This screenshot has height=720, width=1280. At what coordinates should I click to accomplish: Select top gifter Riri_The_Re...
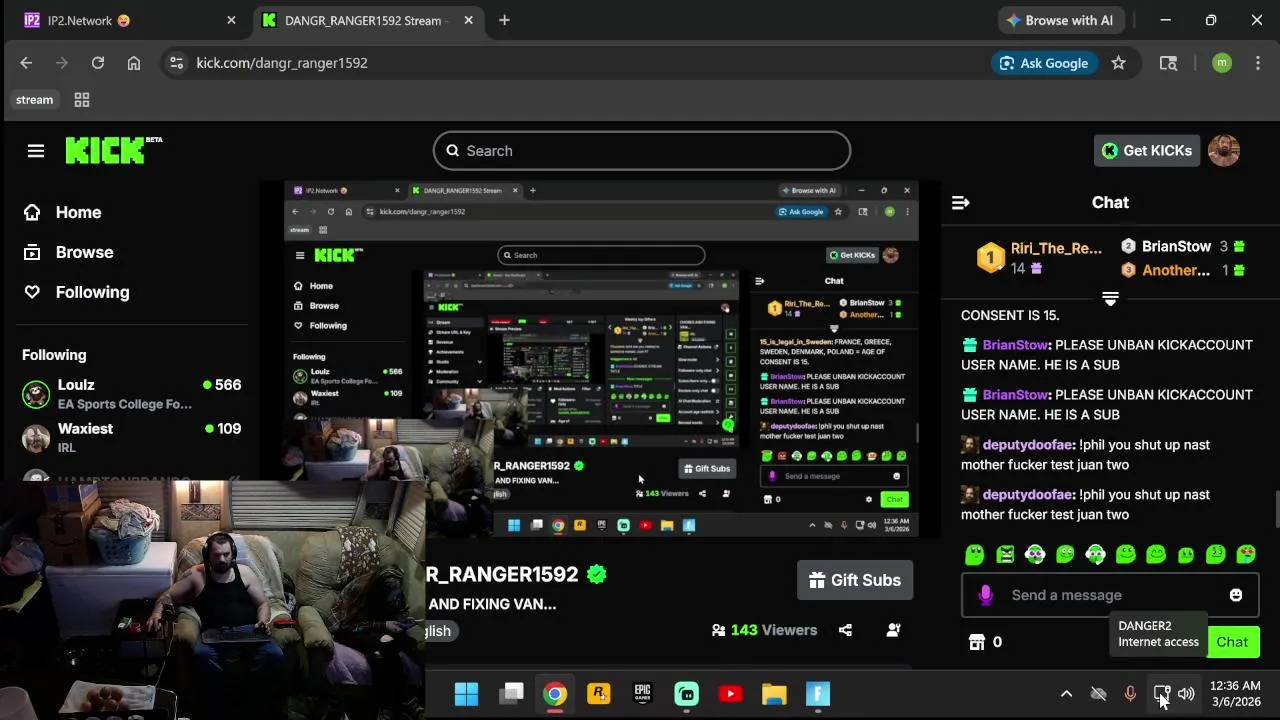(1040, 258)
